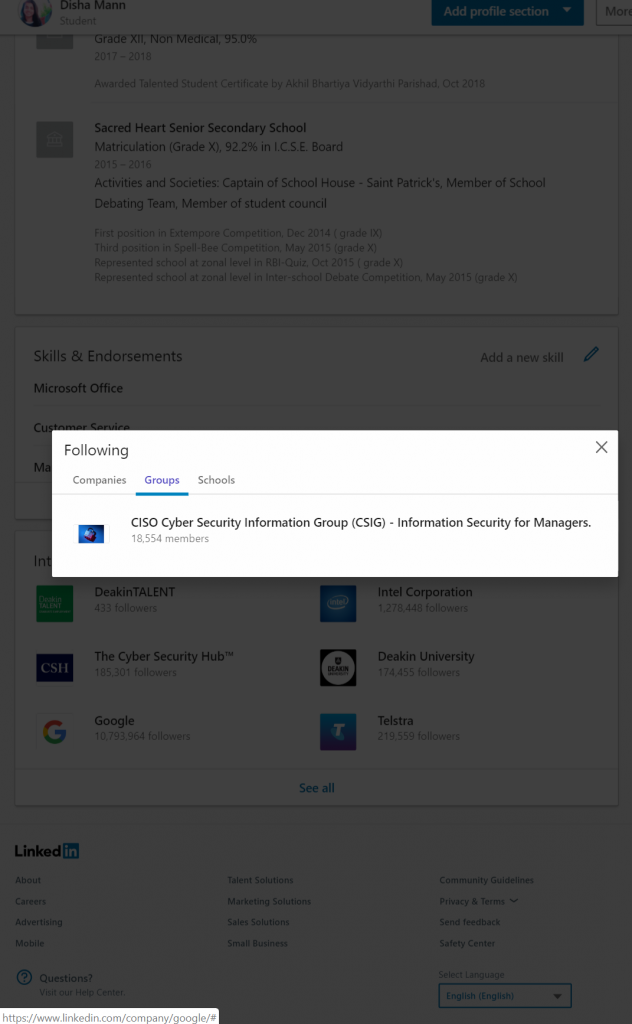Click 433 followers under DeakinTALENT
632x1024 pixels.
tap(125, 608)
